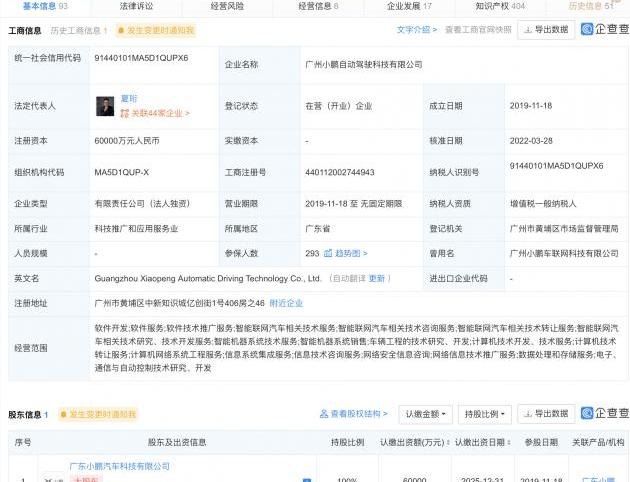Click region value 广东省
This screenshot has width=630, height=482.
tap(317, 229)
